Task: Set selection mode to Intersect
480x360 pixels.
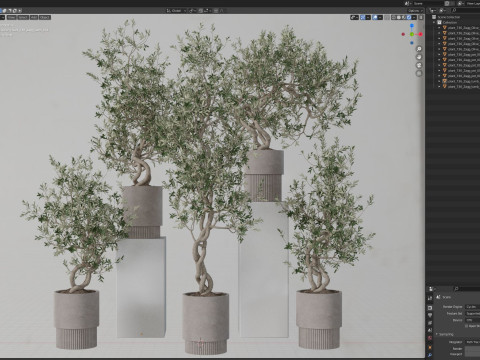Action: pos(20,11)
